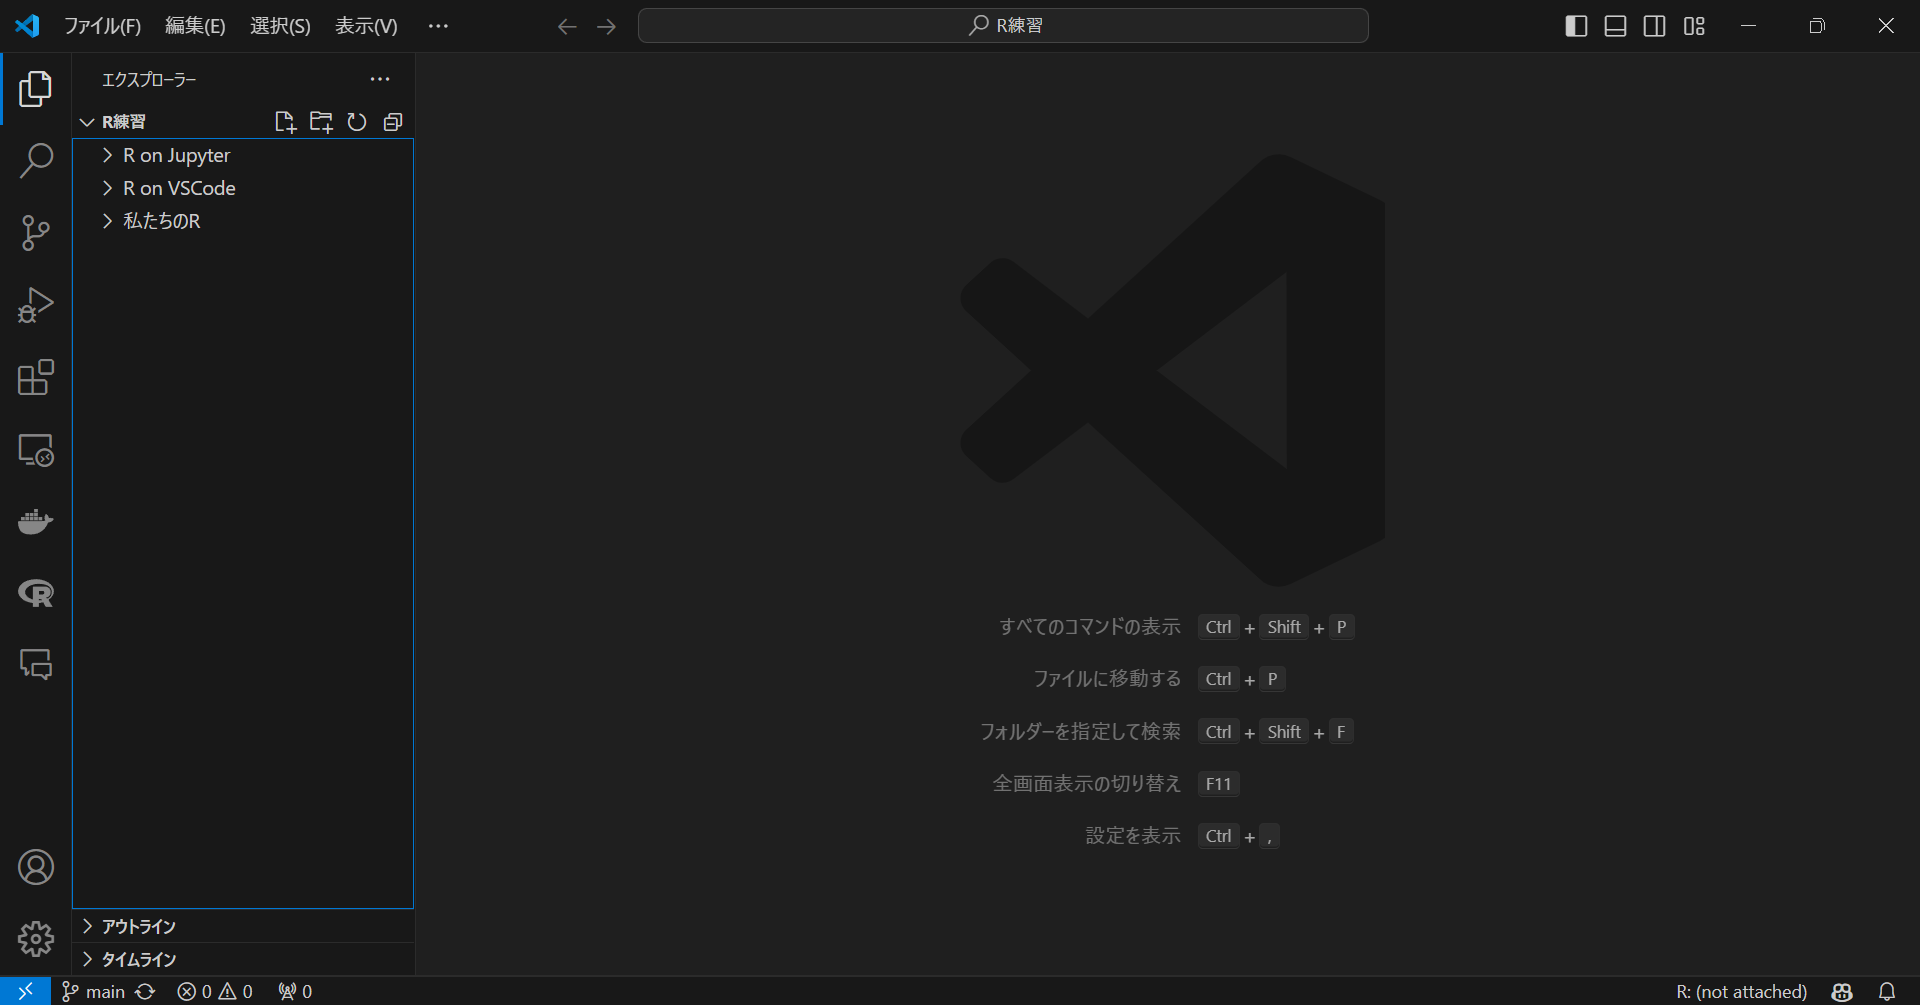Screen dimensions: 1920x1005
Task: Open the Run and Debug view
Action: point(36,305)
